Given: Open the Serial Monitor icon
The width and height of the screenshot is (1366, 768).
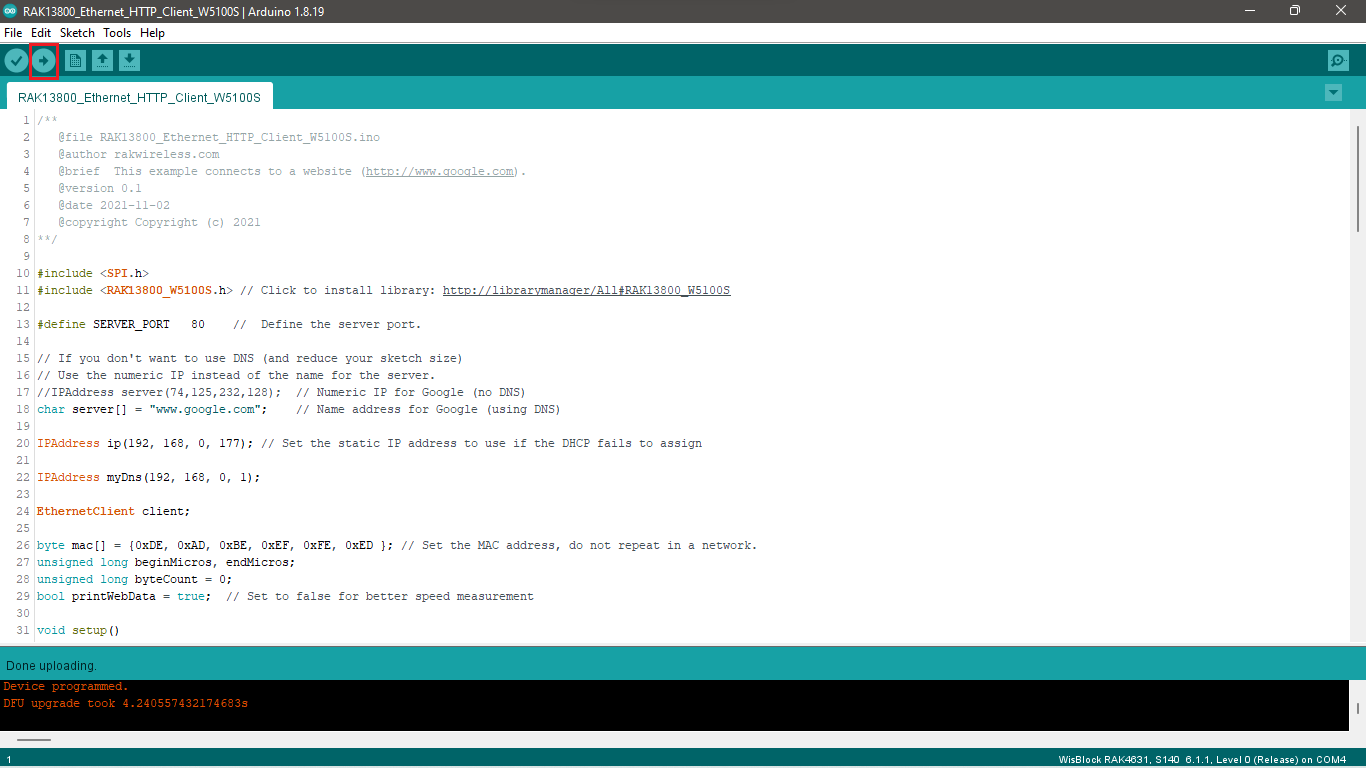Looking at the screenshot, I should click(x=1338, y=61).
